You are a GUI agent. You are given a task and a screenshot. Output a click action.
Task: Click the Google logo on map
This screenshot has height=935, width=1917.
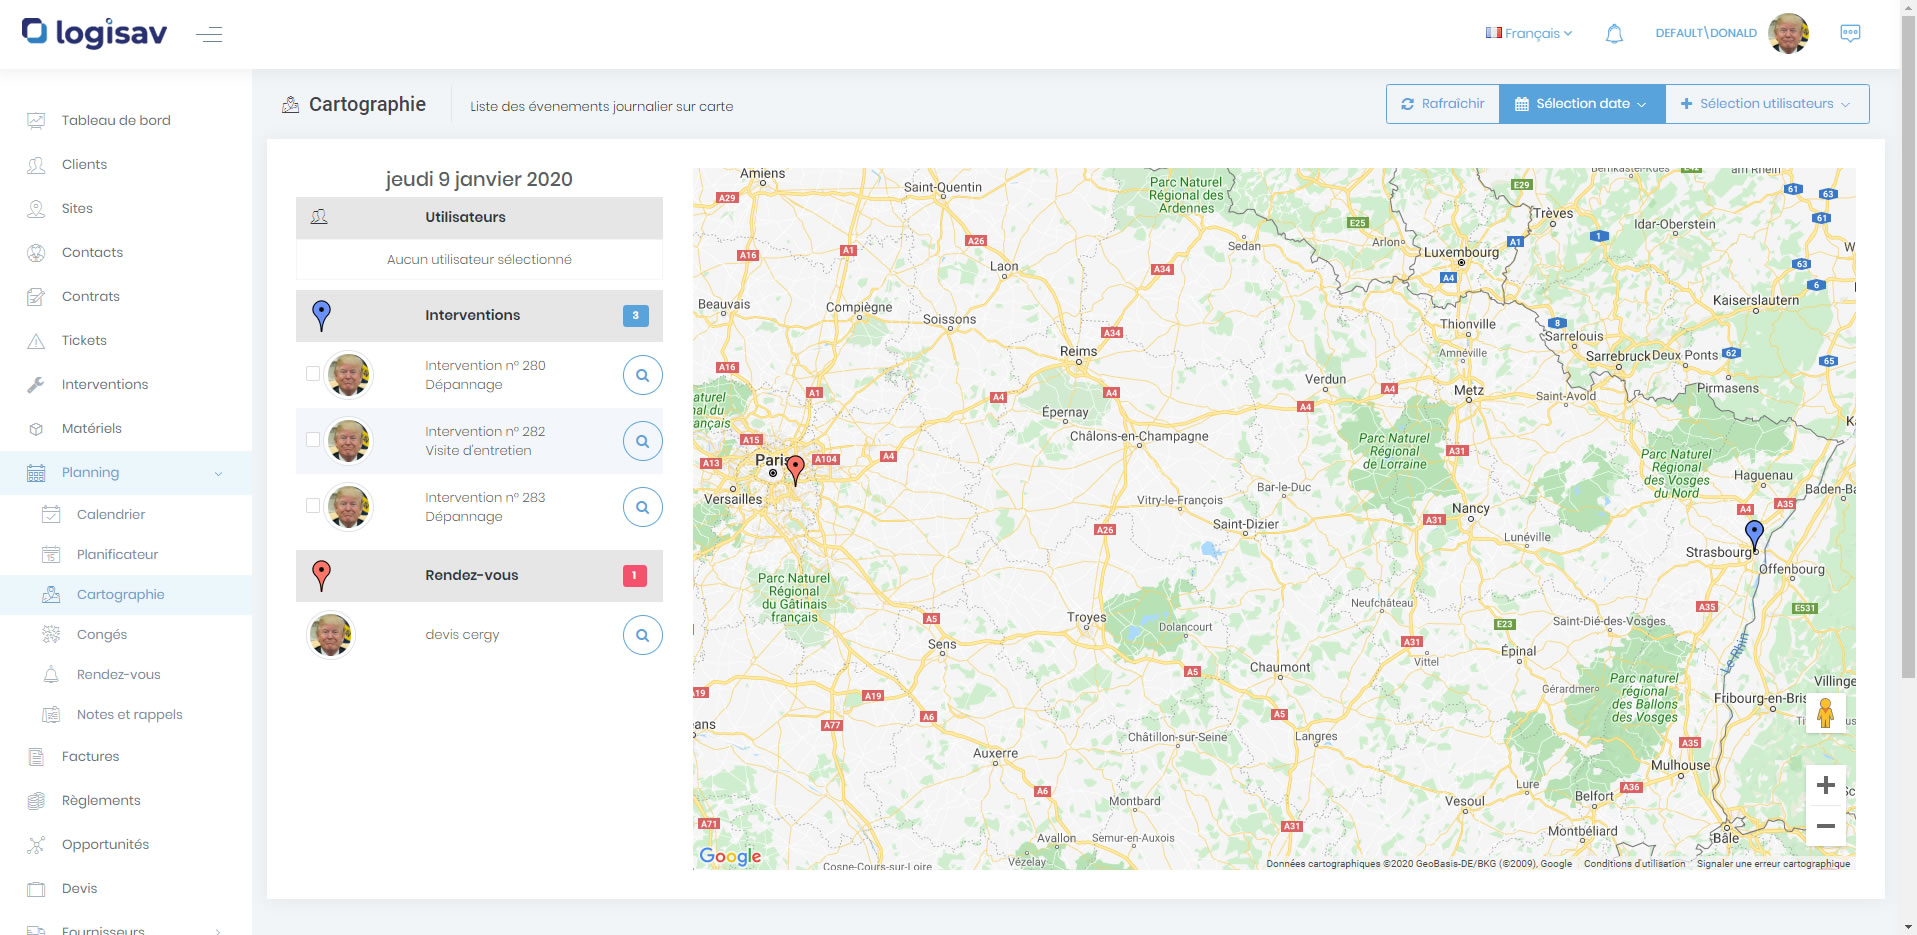(x=730, y=856)
